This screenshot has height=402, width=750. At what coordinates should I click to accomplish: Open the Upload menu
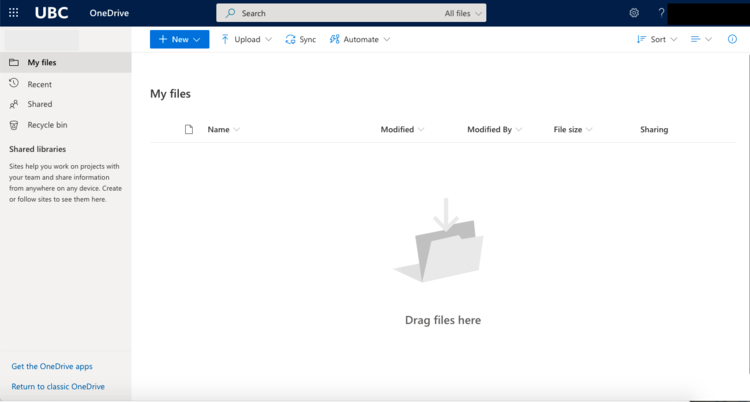click(246, 39)
